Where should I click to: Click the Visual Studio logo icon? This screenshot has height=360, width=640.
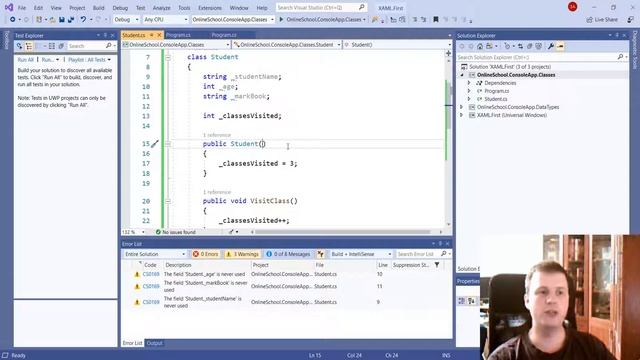[9, 7]
